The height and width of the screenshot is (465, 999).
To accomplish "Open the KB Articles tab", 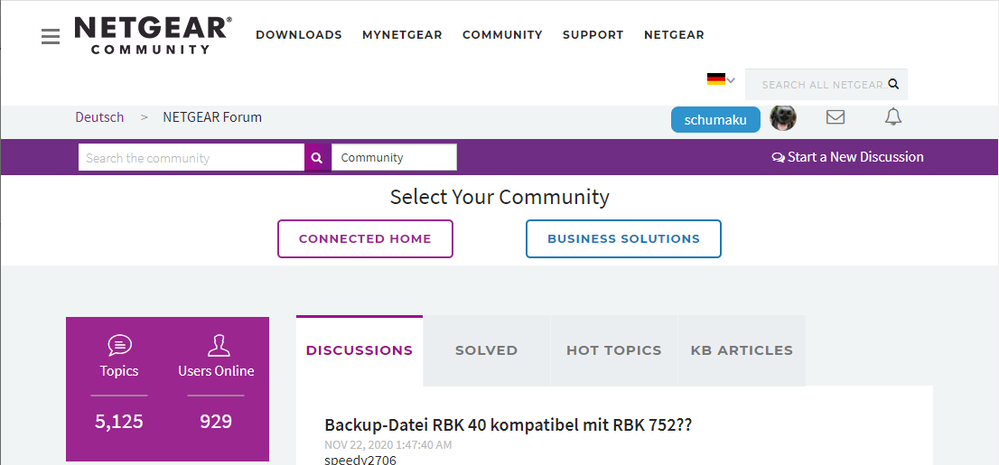I will pyautogui.click(x=741, y=350).
